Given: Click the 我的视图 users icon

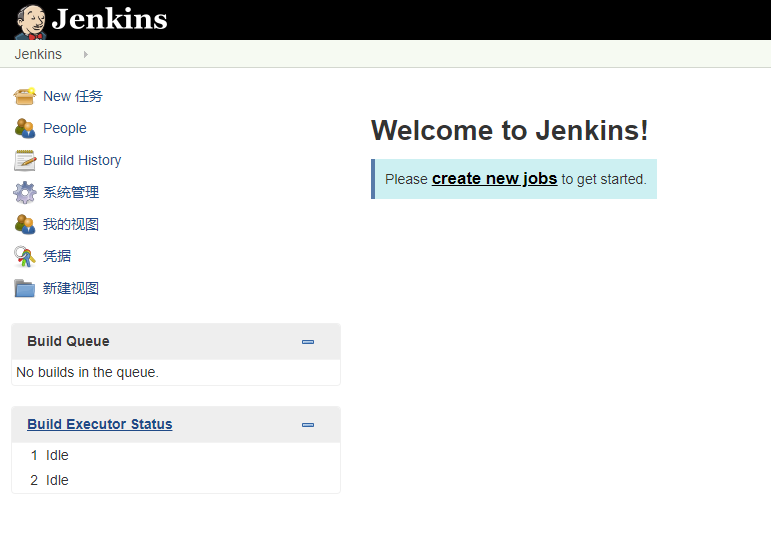Looking at the screenshot, I should 25,224.
